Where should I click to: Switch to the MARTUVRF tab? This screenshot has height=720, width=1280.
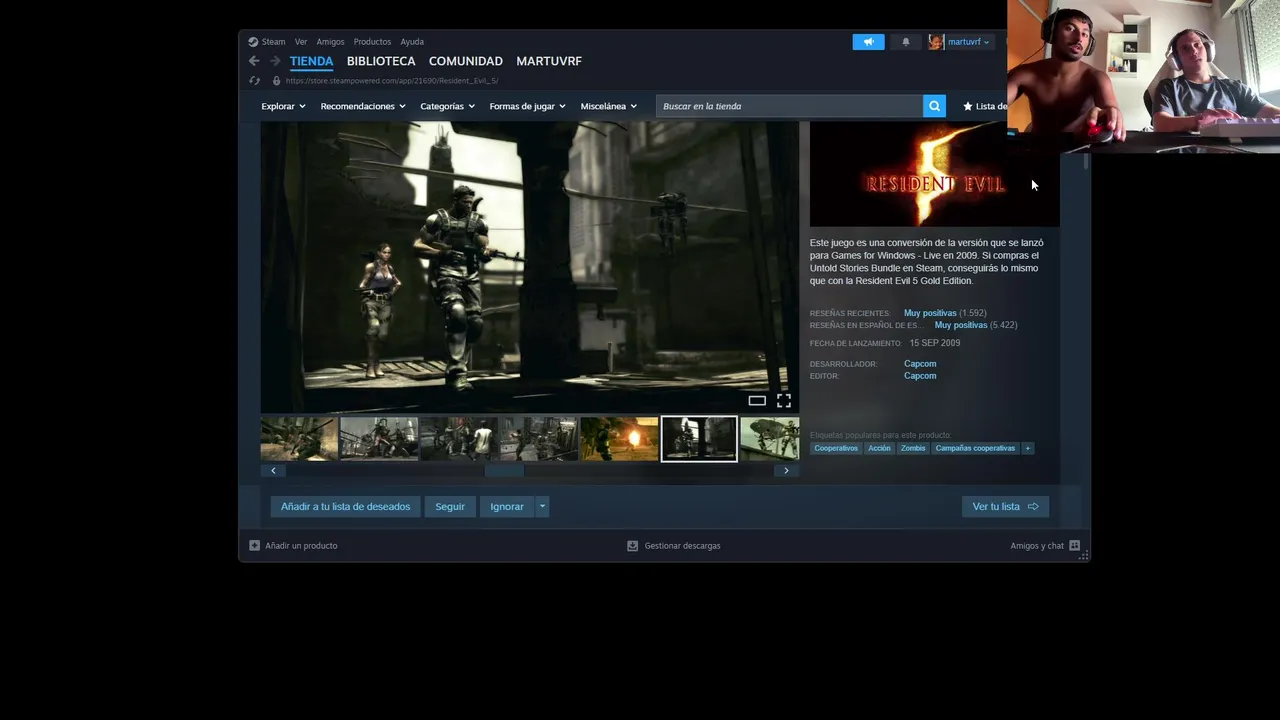click(549, 61)
